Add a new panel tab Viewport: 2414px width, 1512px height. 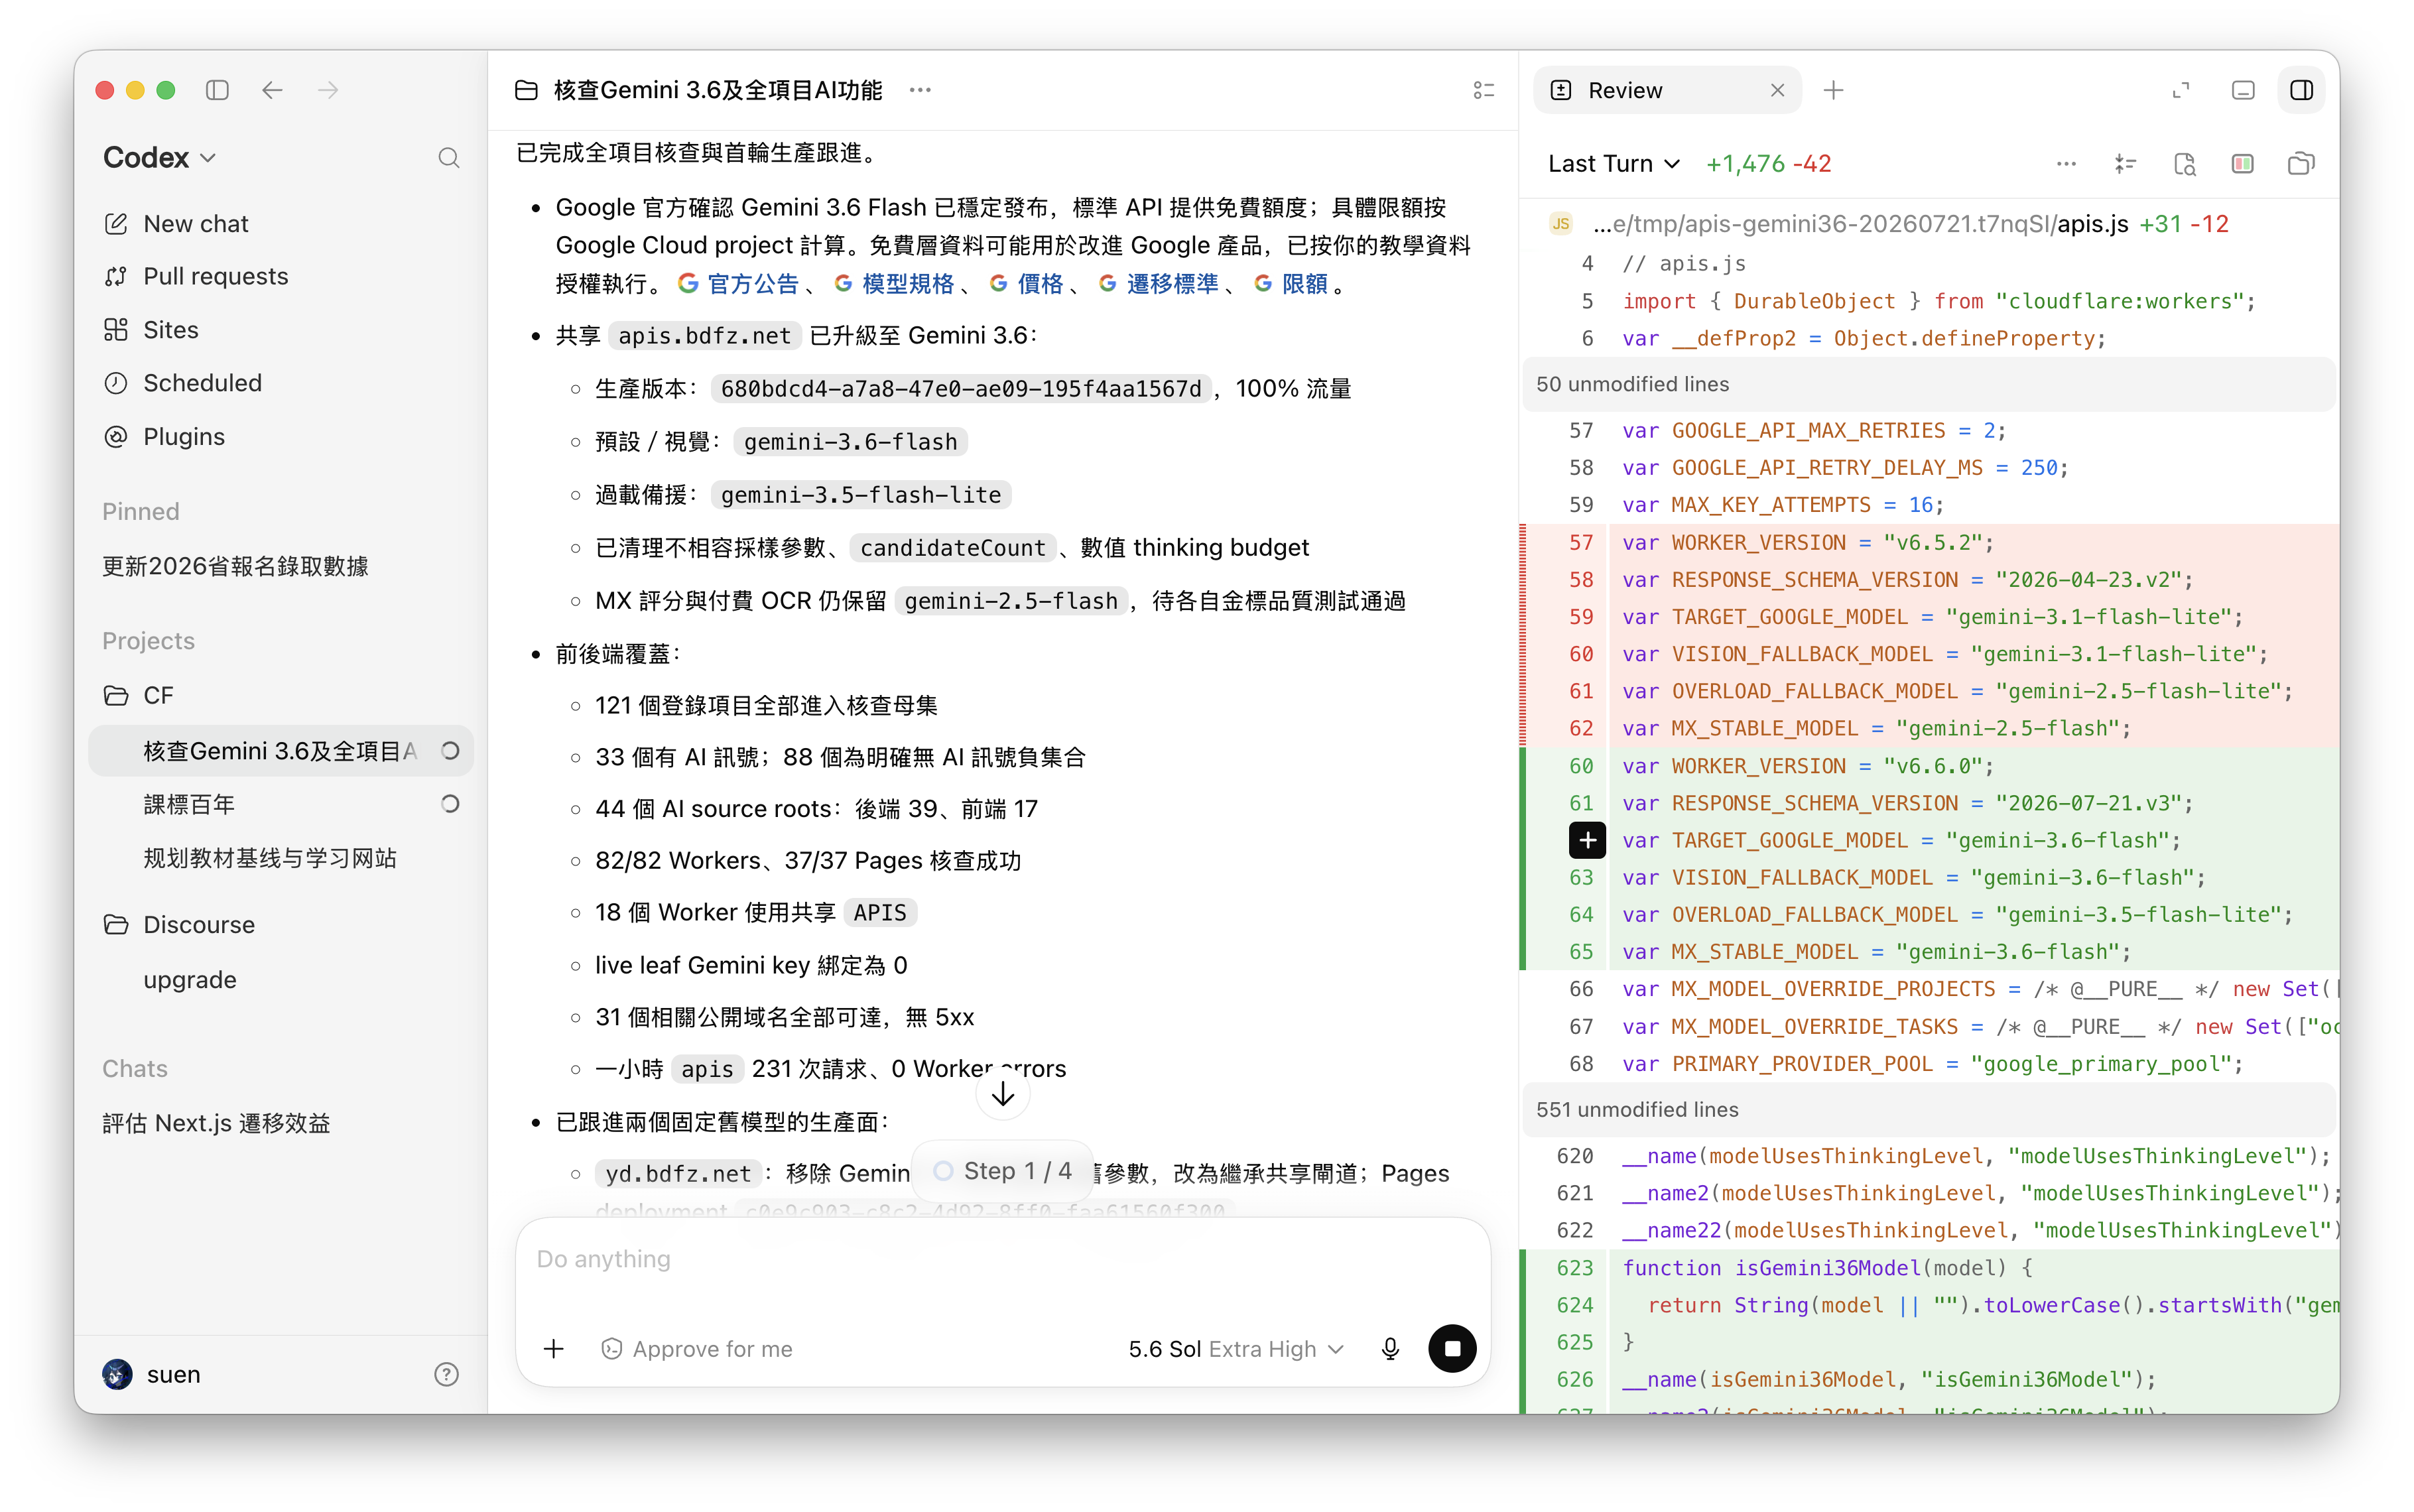click(x=1833, y=90)
